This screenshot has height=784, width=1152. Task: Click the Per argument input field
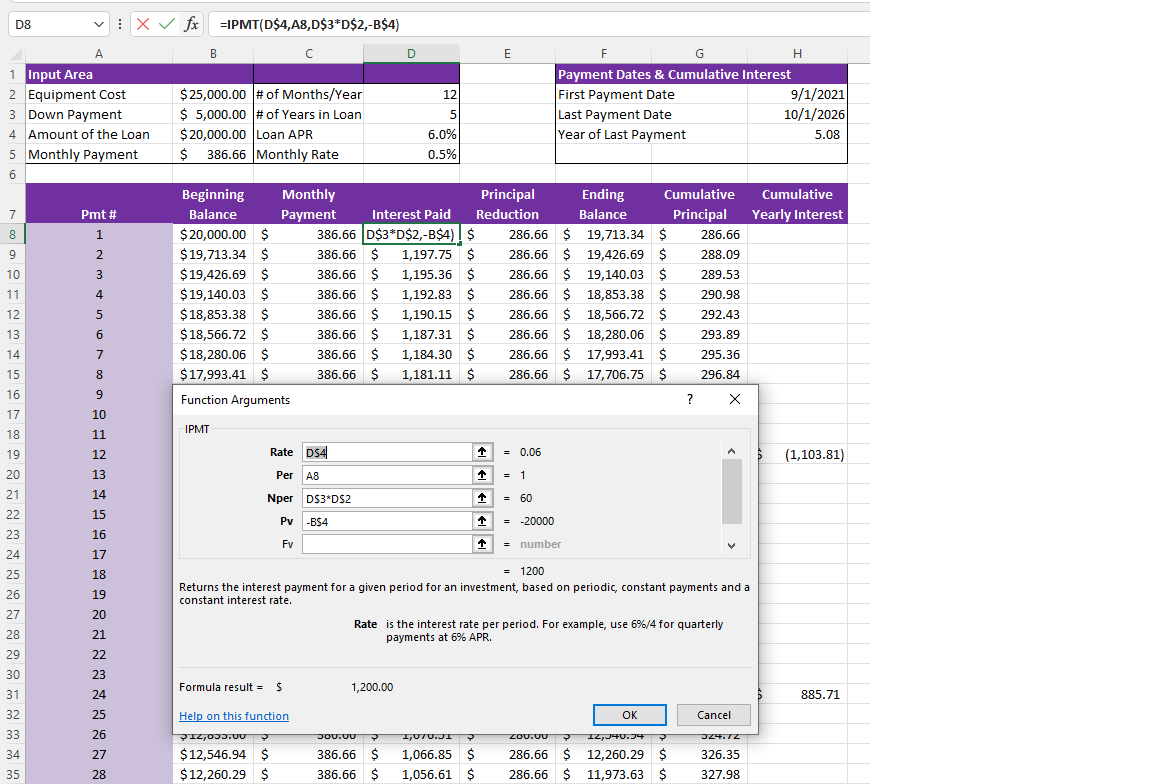click(387, 475)
